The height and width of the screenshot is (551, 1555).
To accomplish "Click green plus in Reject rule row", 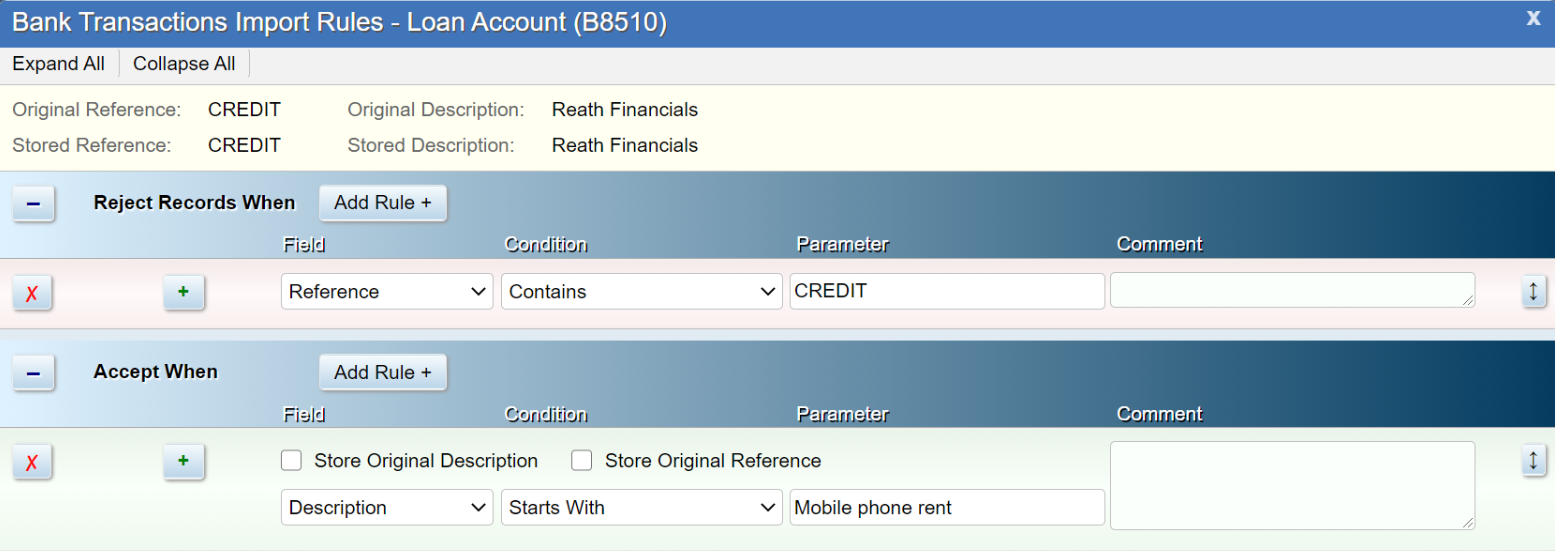I will pyautogui.click(x=183, y=292).
